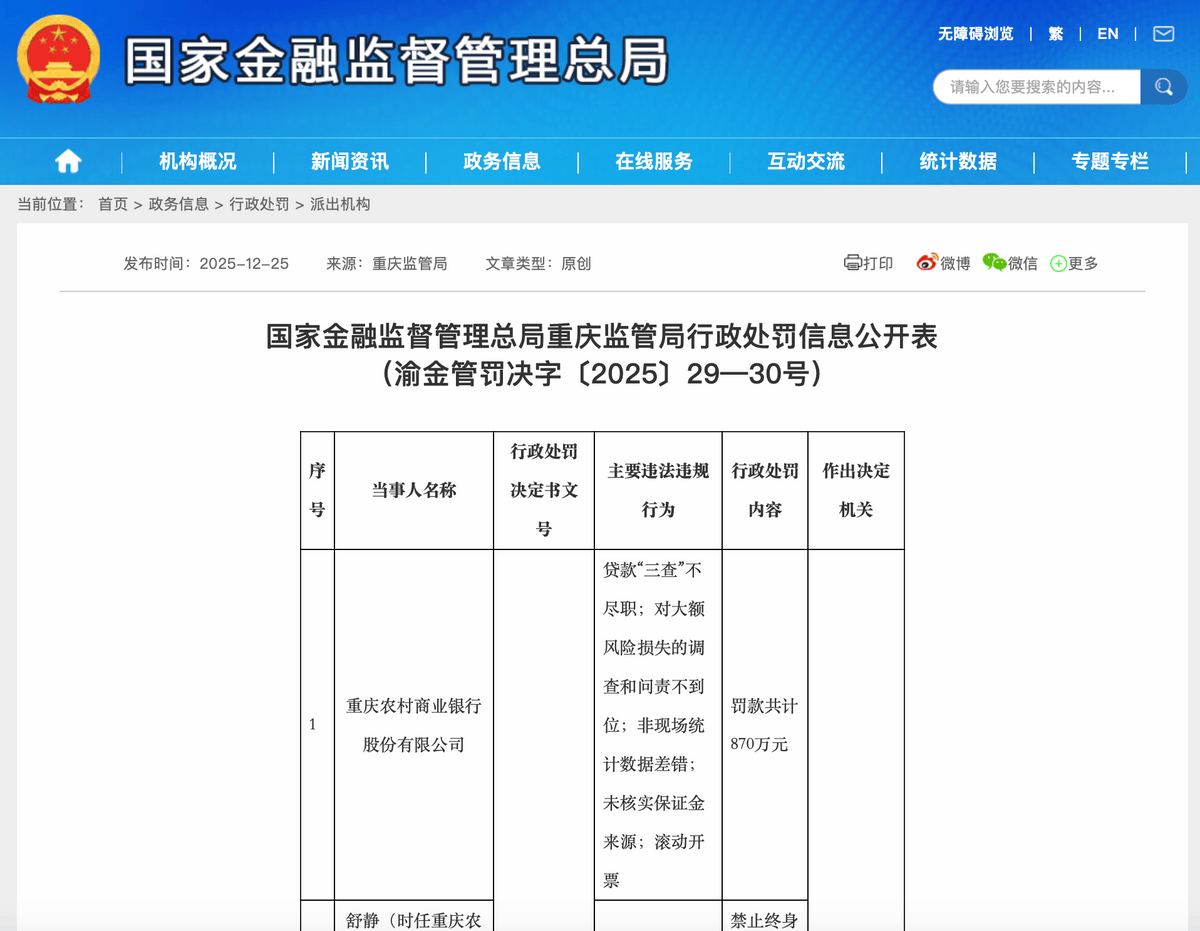Click the home icon in the navigation bar
This screenshot has height=931, width=1200.
(x=67, y=161)
